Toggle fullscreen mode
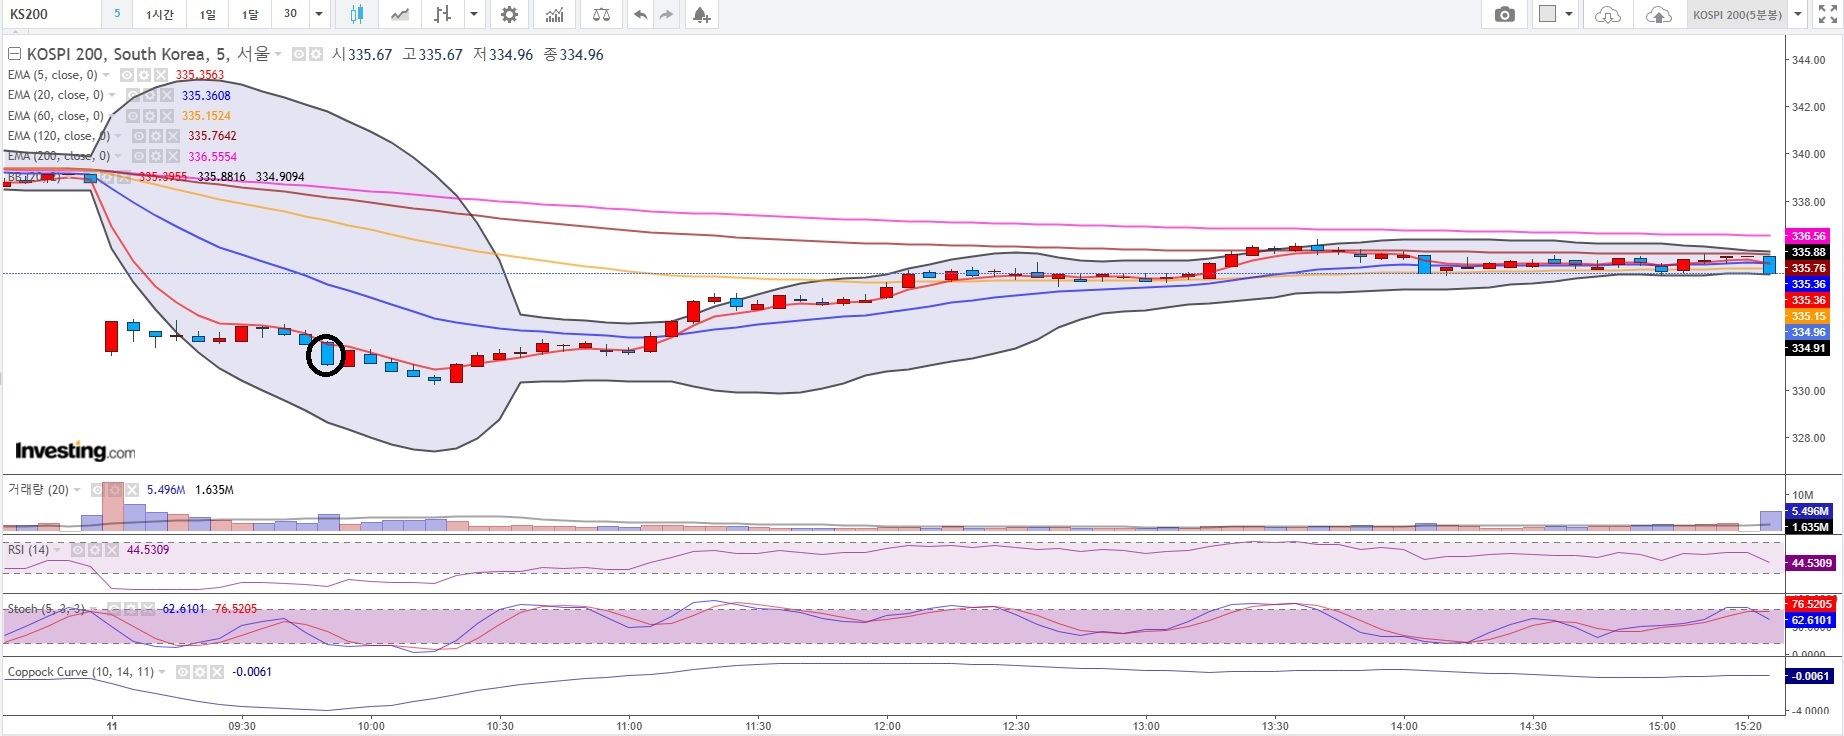Screen dimensions: 1844x736 point(1827,14)
